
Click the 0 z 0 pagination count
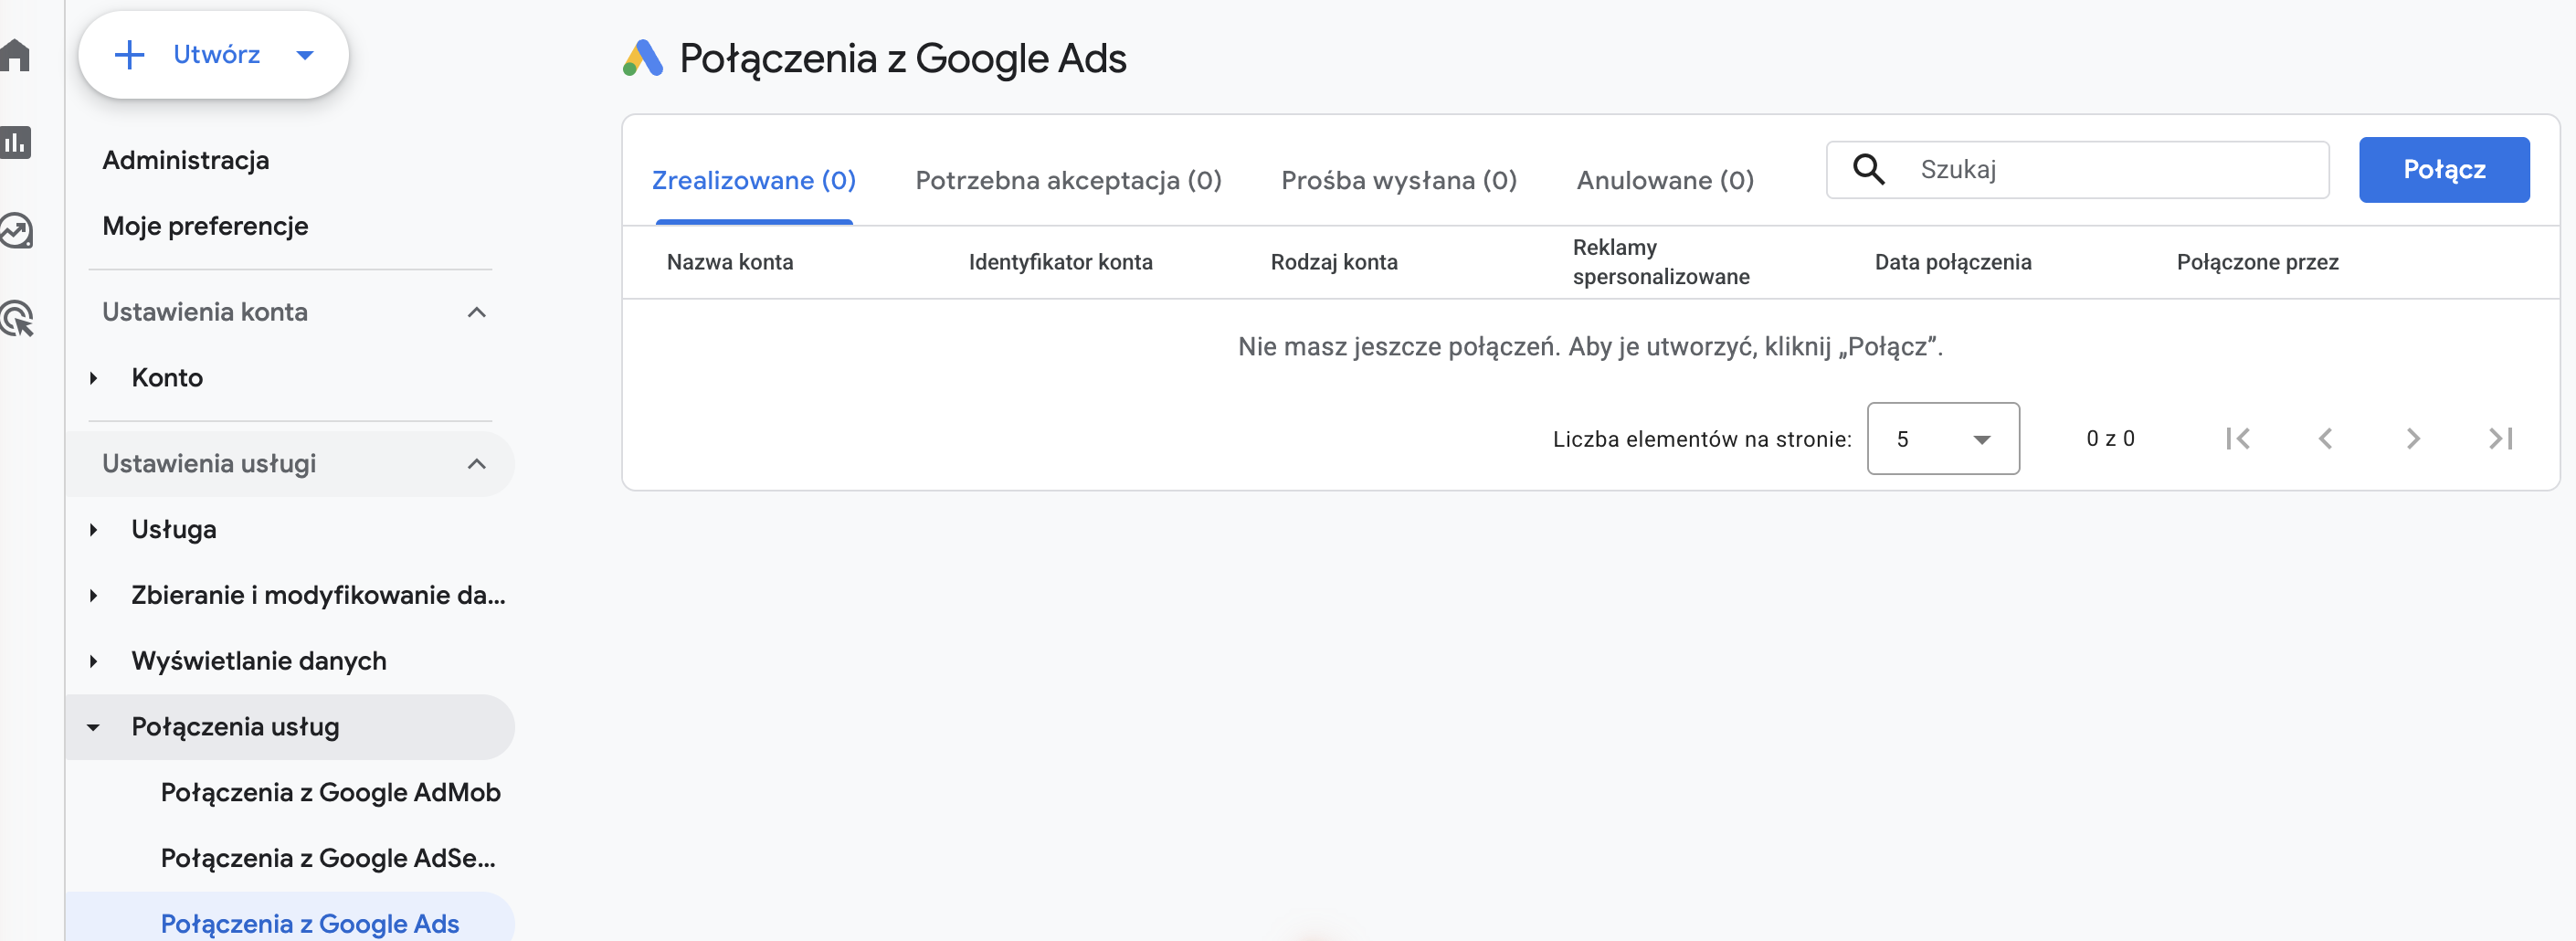pyautogui.click(x=2110, y=438)
